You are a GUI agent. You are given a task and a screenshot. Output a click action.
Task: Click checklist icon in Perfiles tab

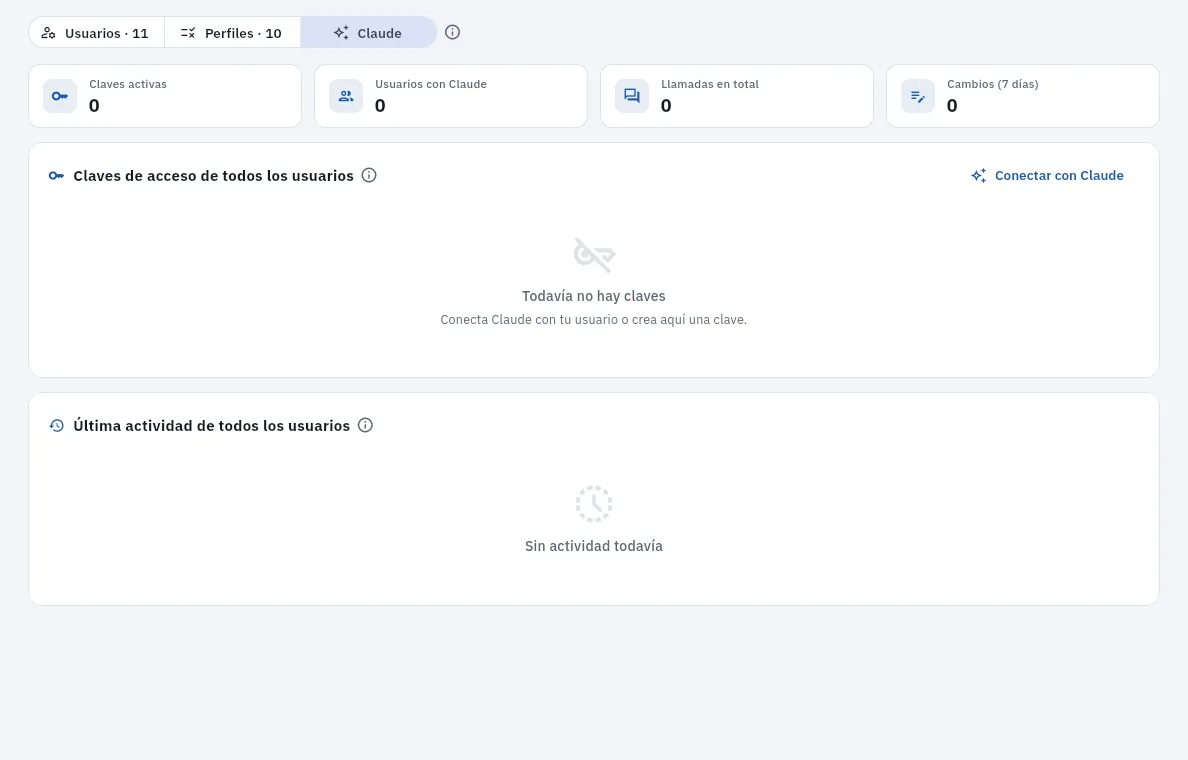[188, 33]
